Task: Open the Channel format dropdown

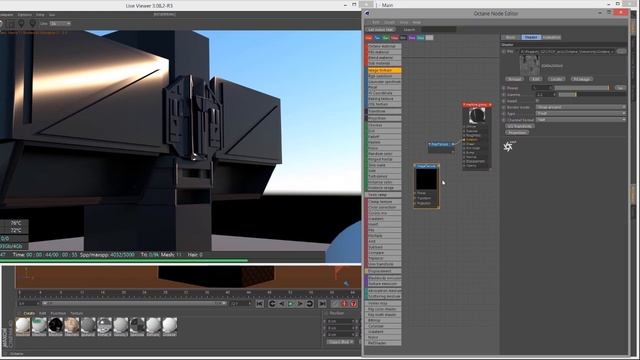Action: 580,120
